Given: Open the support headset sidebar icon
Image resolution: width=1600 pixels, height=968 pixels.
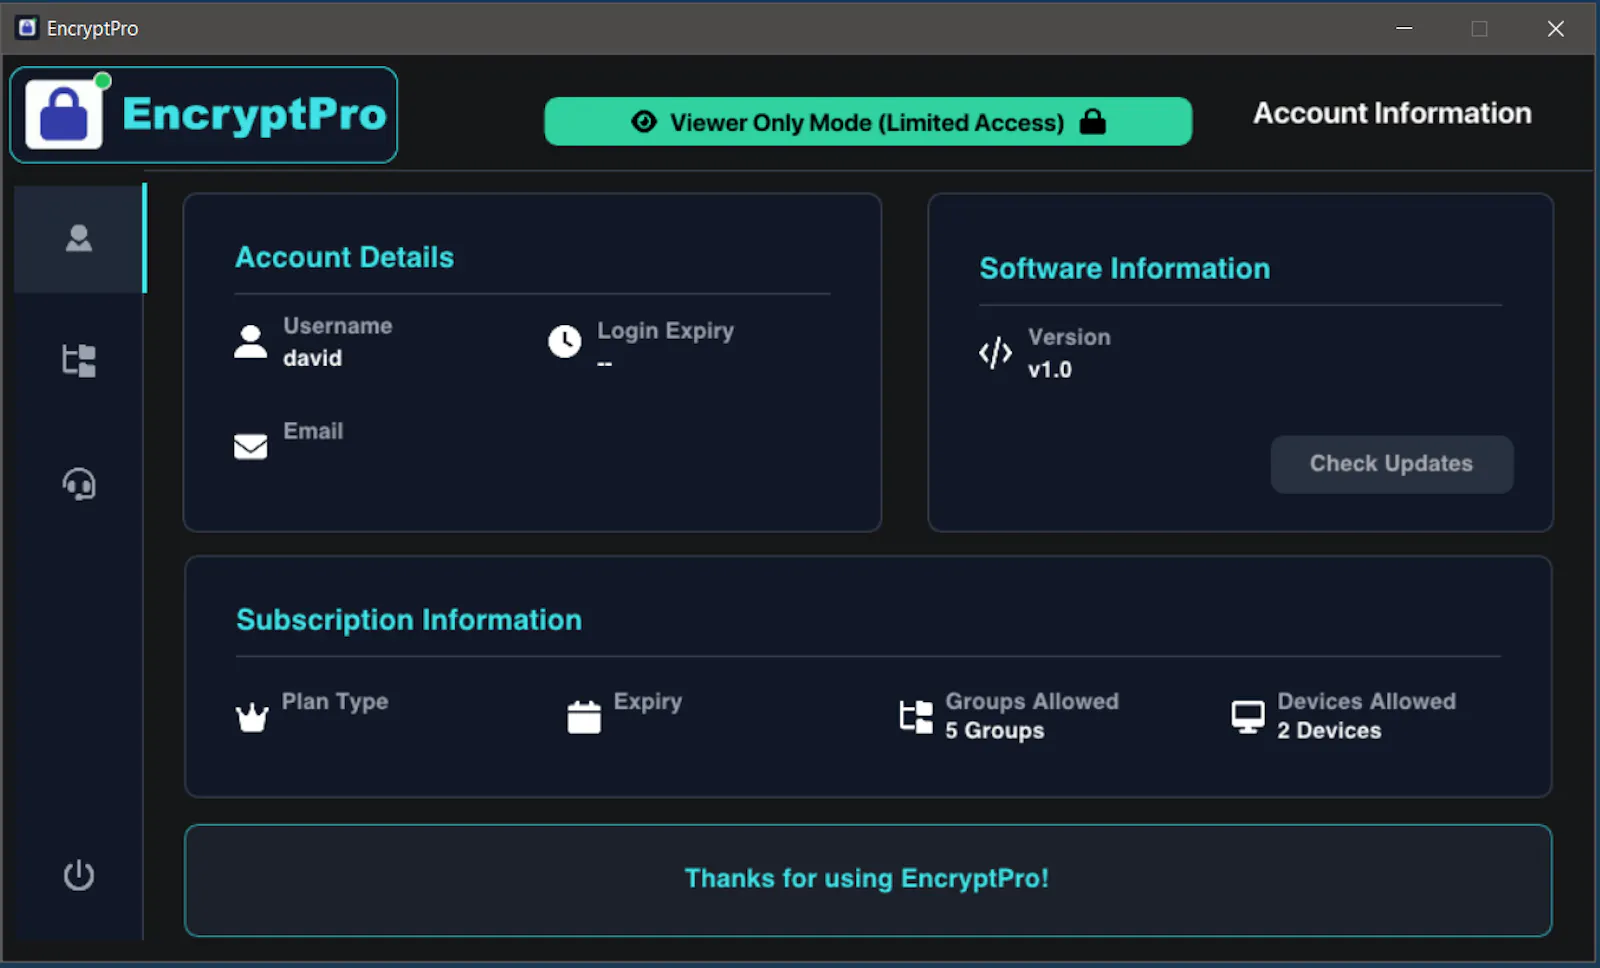Looking at the screenshot, I should tap(79, 484).
